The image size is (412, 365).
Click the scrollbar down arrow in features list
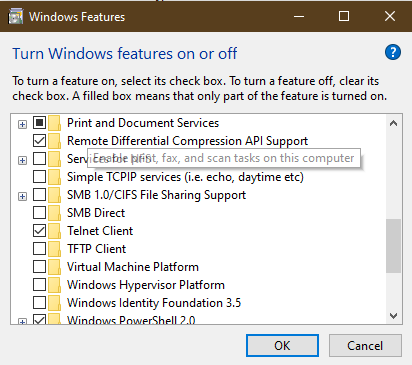click(393, 316)
